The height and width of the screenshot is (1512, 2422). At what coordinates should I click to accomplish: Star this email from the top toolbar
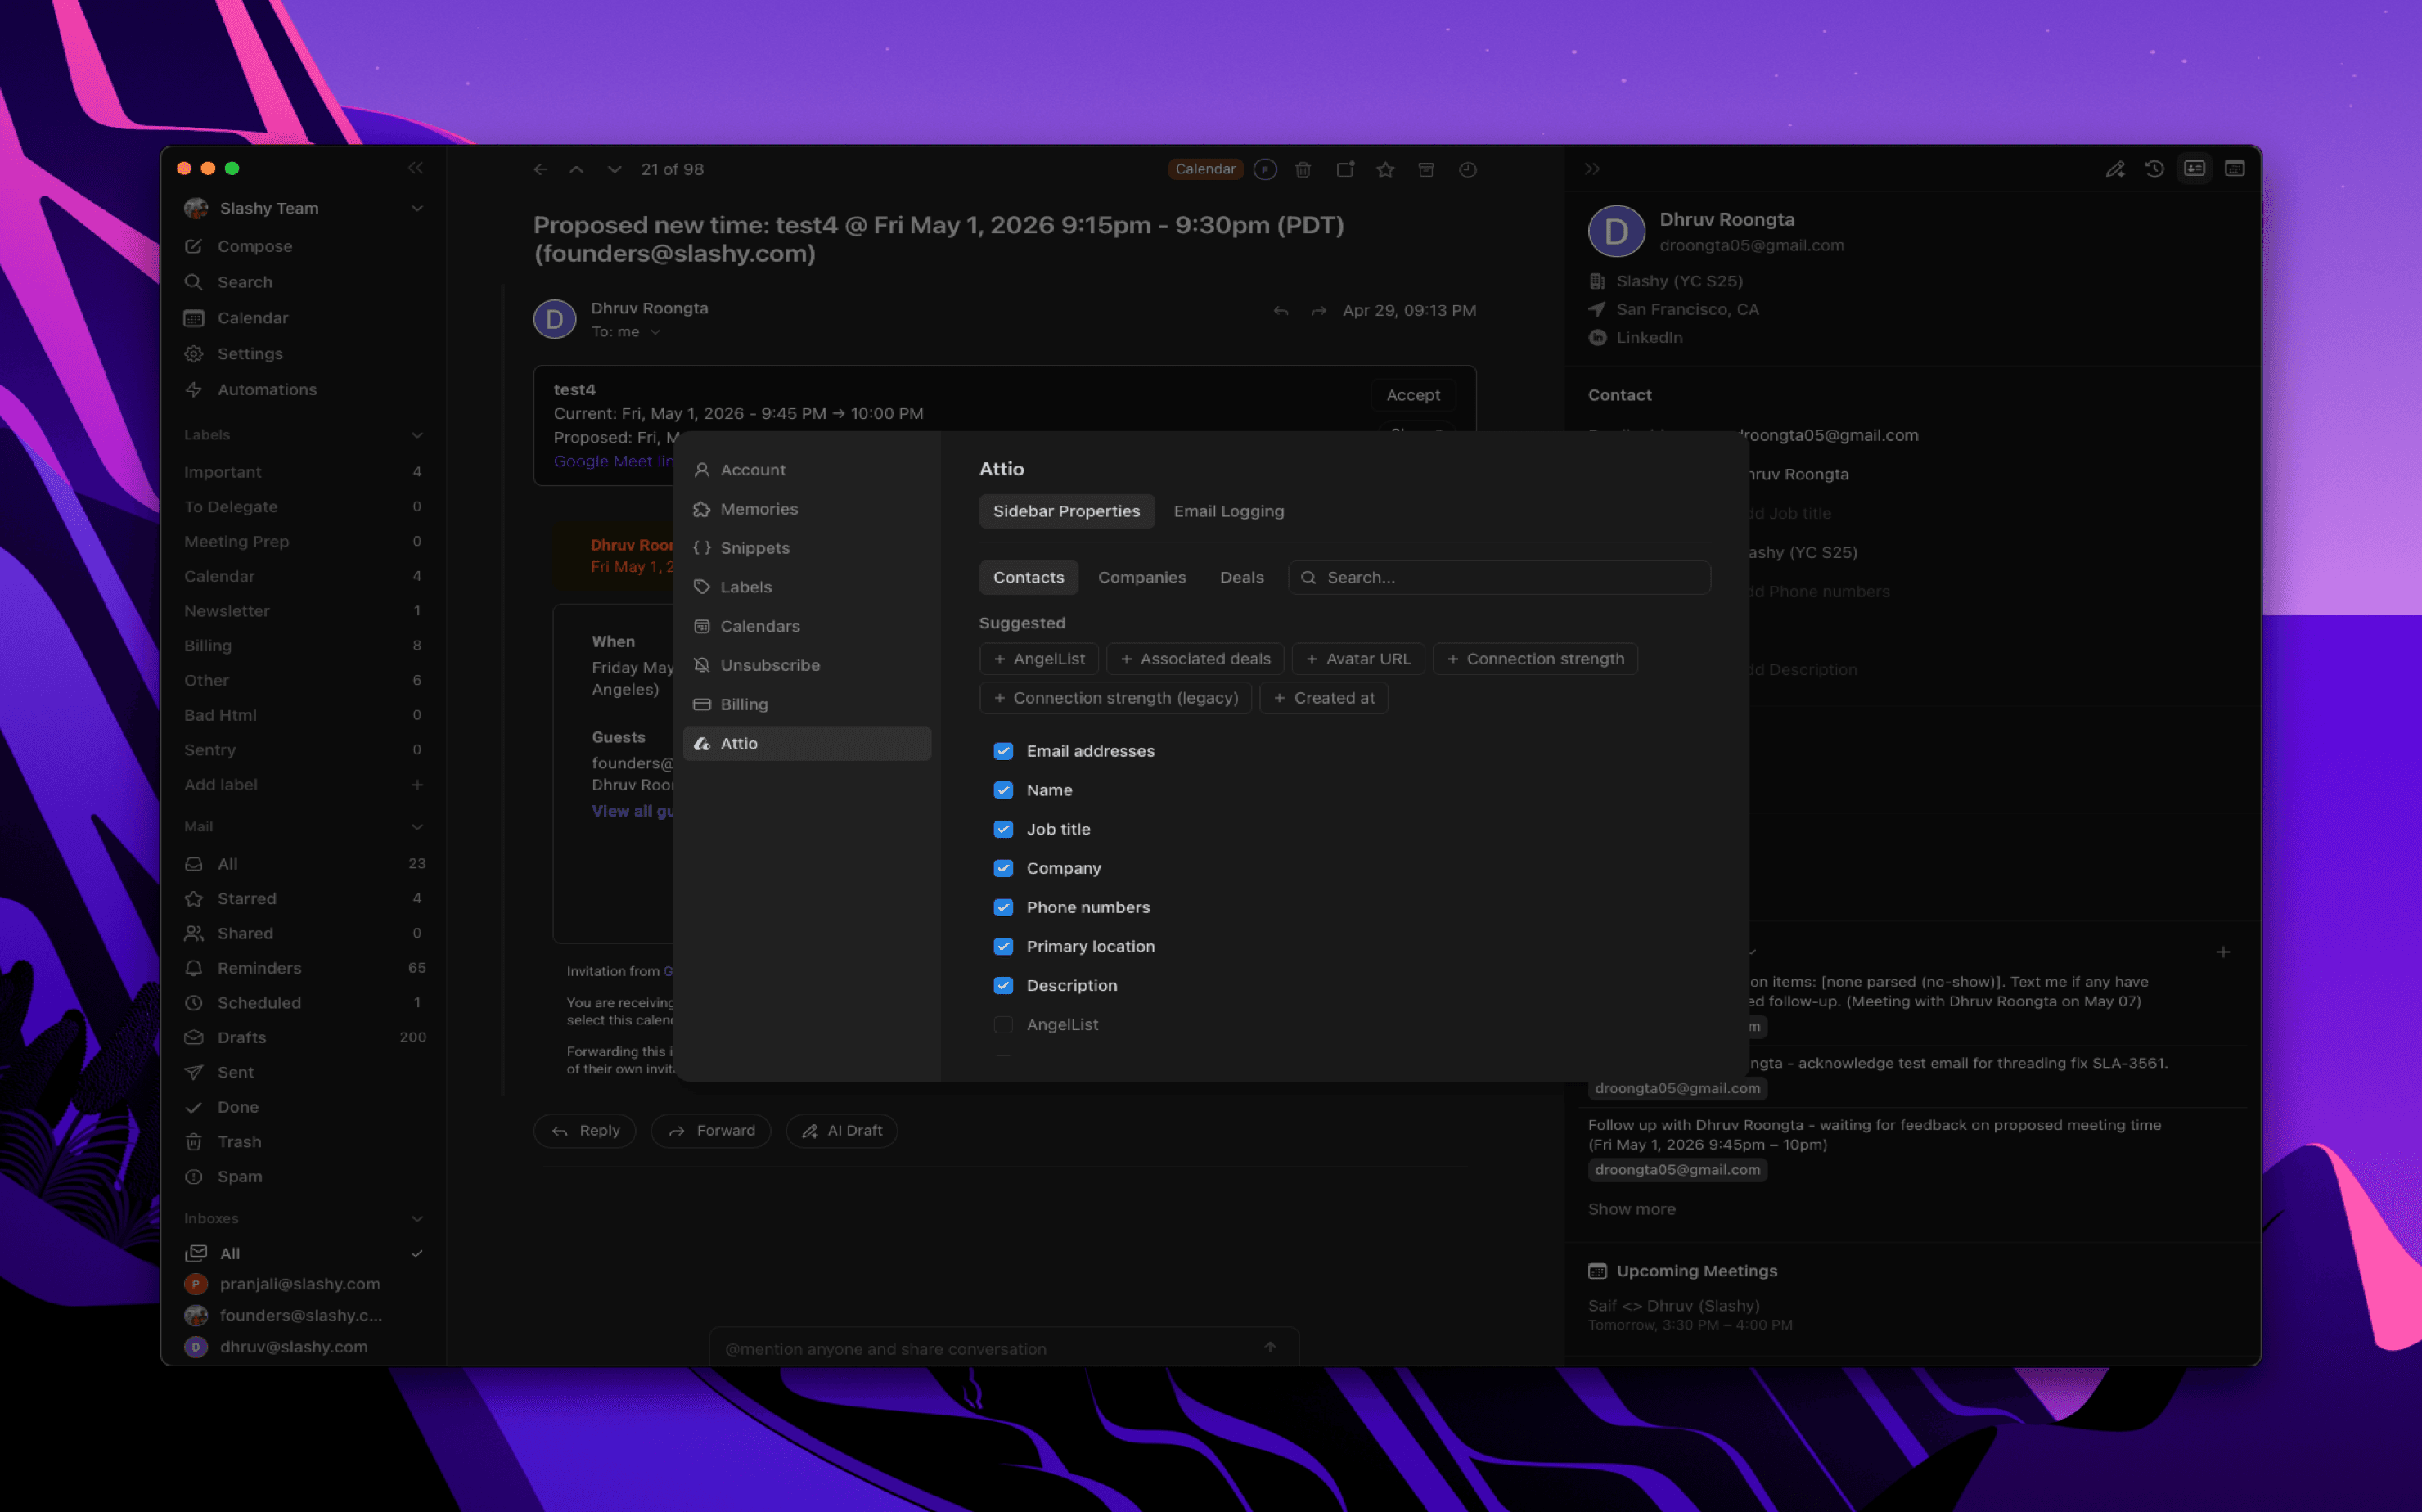pos(1385,169)
